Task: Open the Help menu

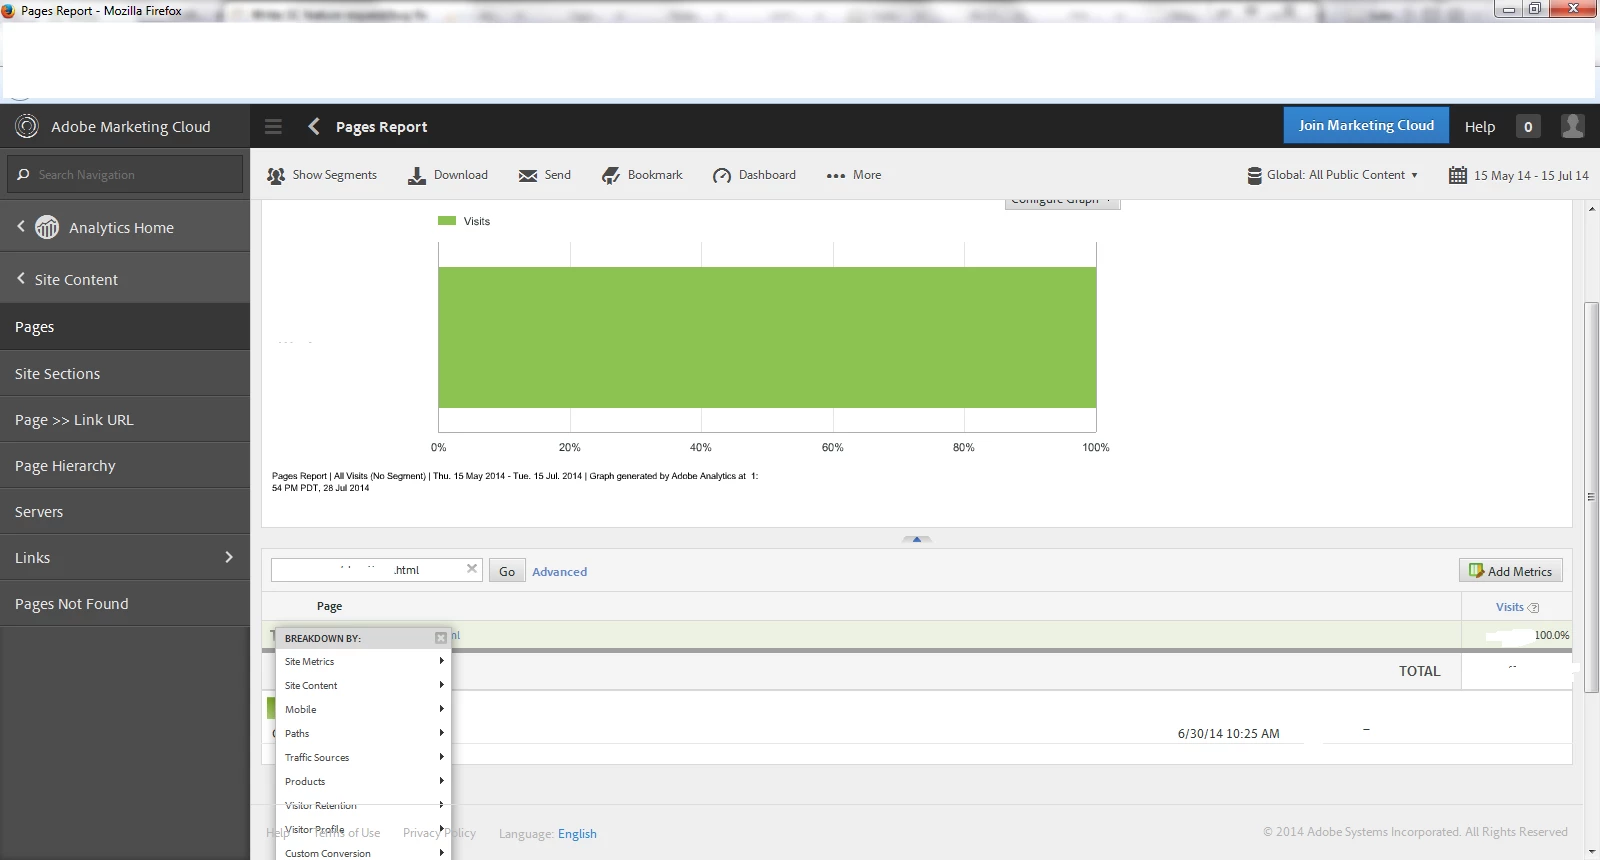Action: 1480,126
